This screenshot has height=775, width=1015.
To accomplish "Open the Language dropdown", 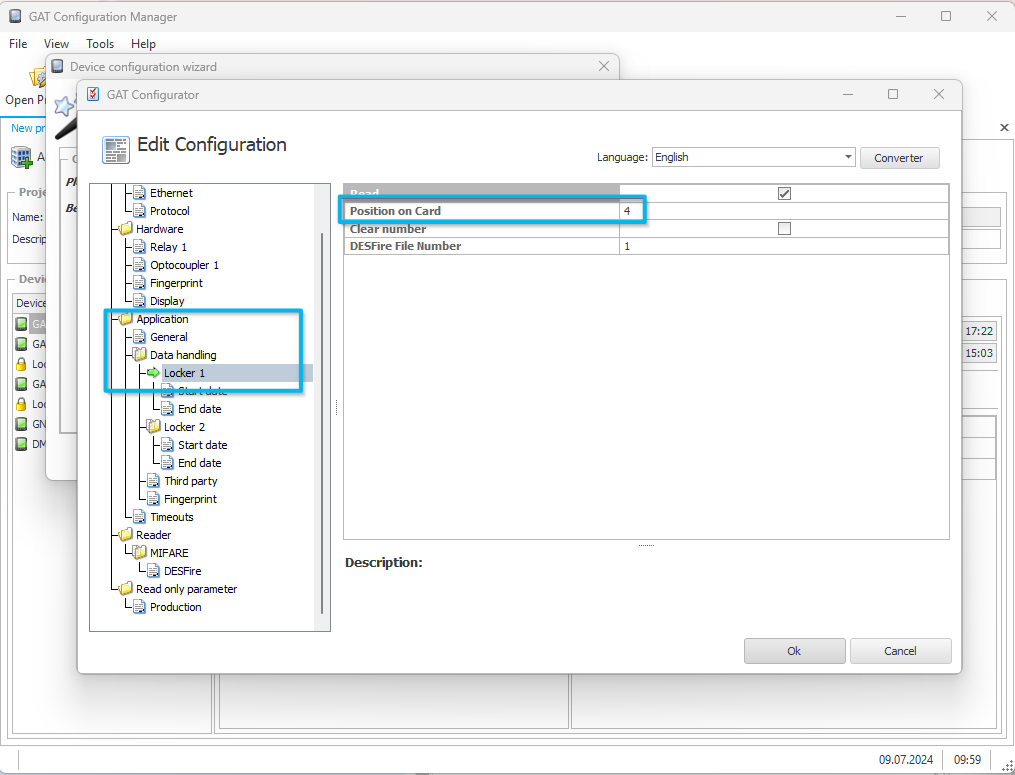I will 753,157.
